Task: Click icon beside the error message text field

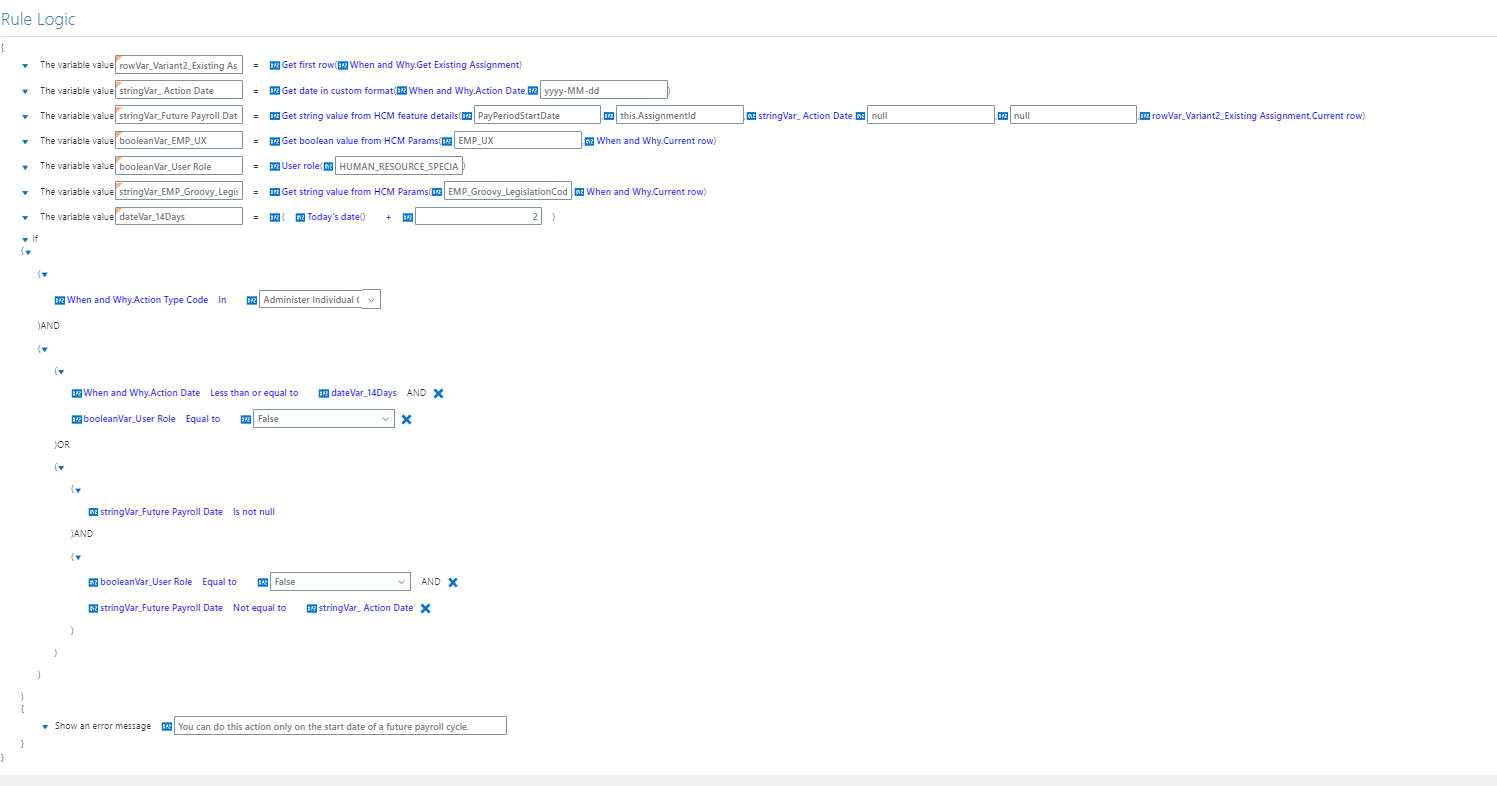Action: 167,726
